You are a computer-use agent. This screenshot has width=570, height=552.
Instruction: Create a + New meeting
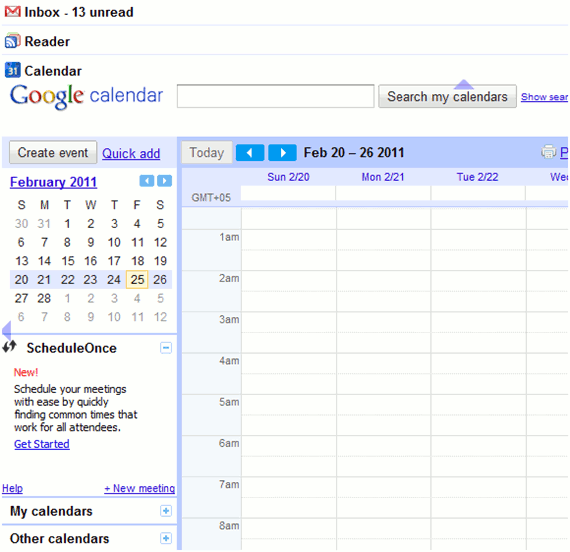(x=140, y=488)
